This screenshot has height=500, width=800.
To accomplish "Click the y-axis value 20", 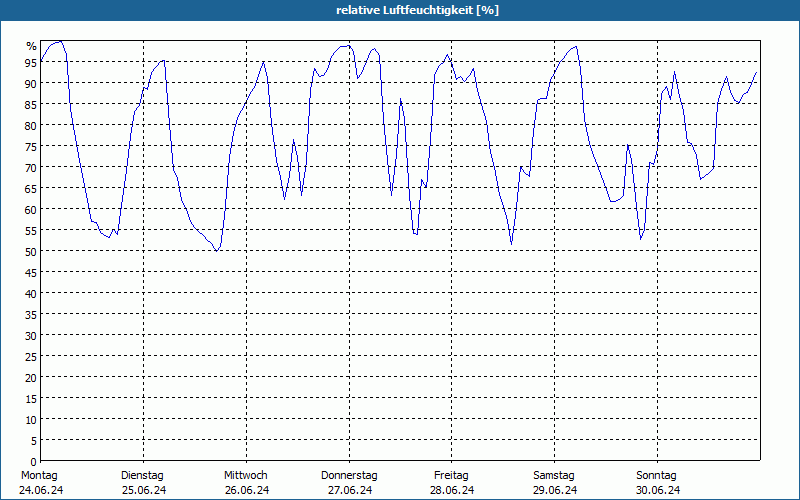I will coord(31,378).
